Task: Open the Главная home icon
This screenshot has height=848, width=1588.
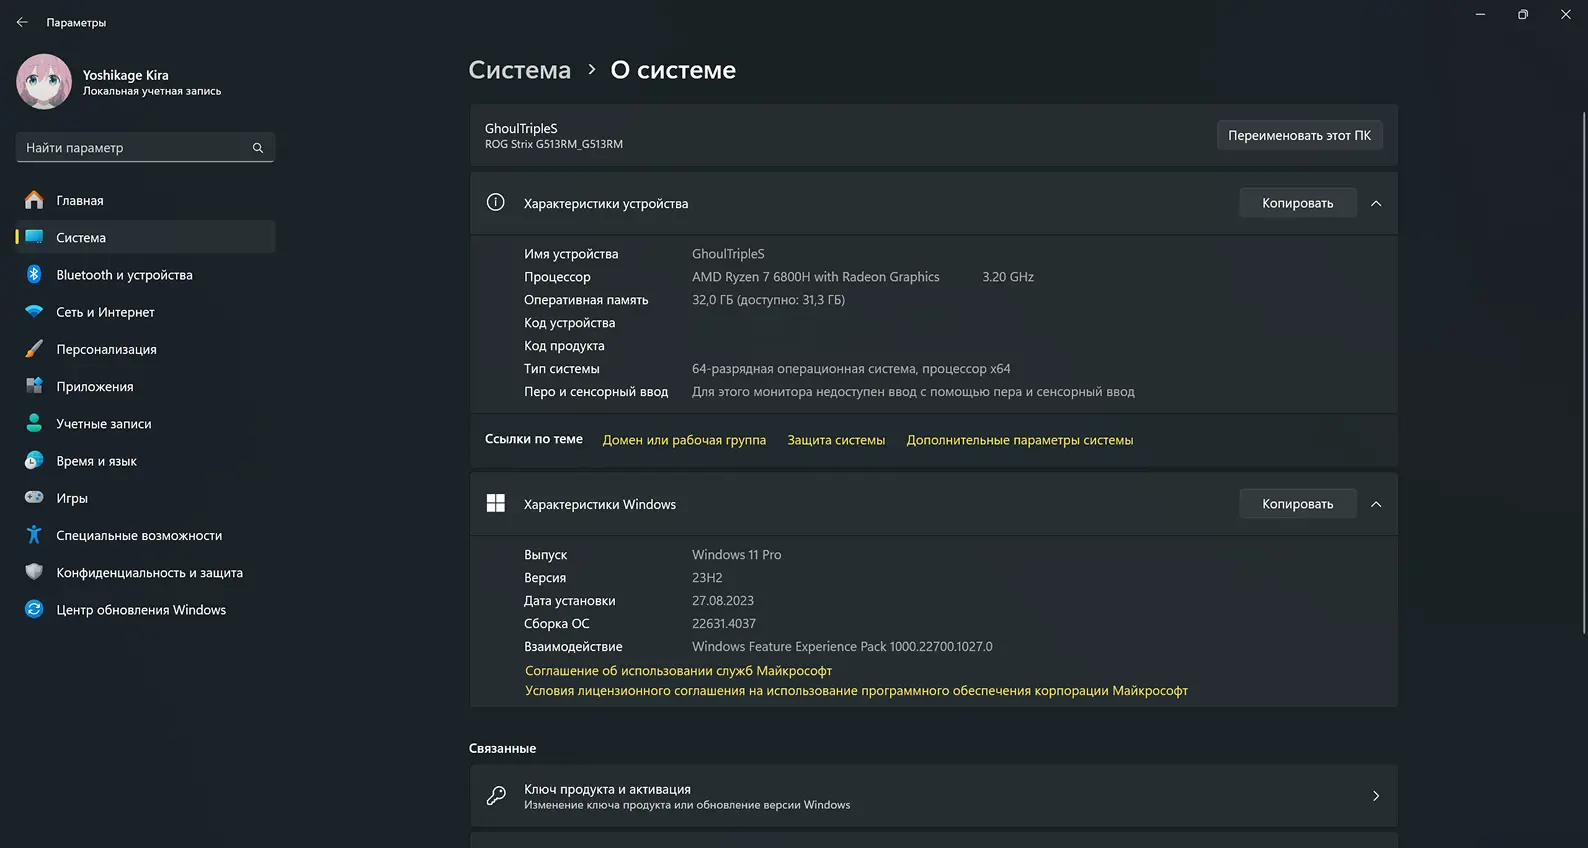Action: point(34,200)
